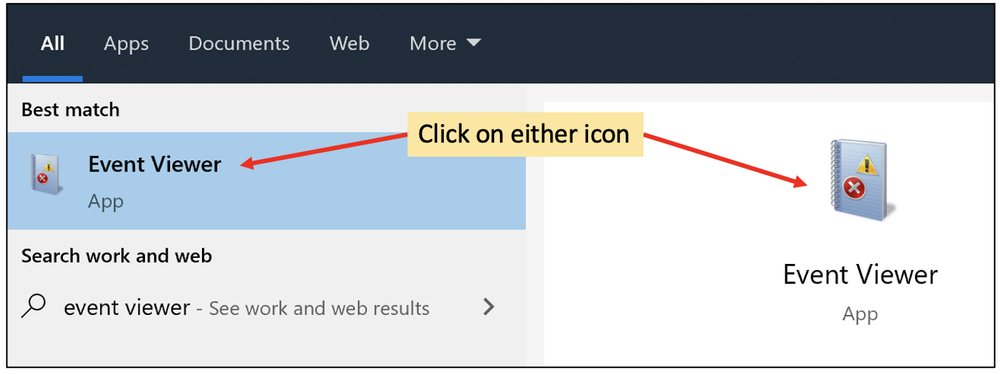Click the magnifying glass search icon
1000x374 pixels.
33,307
